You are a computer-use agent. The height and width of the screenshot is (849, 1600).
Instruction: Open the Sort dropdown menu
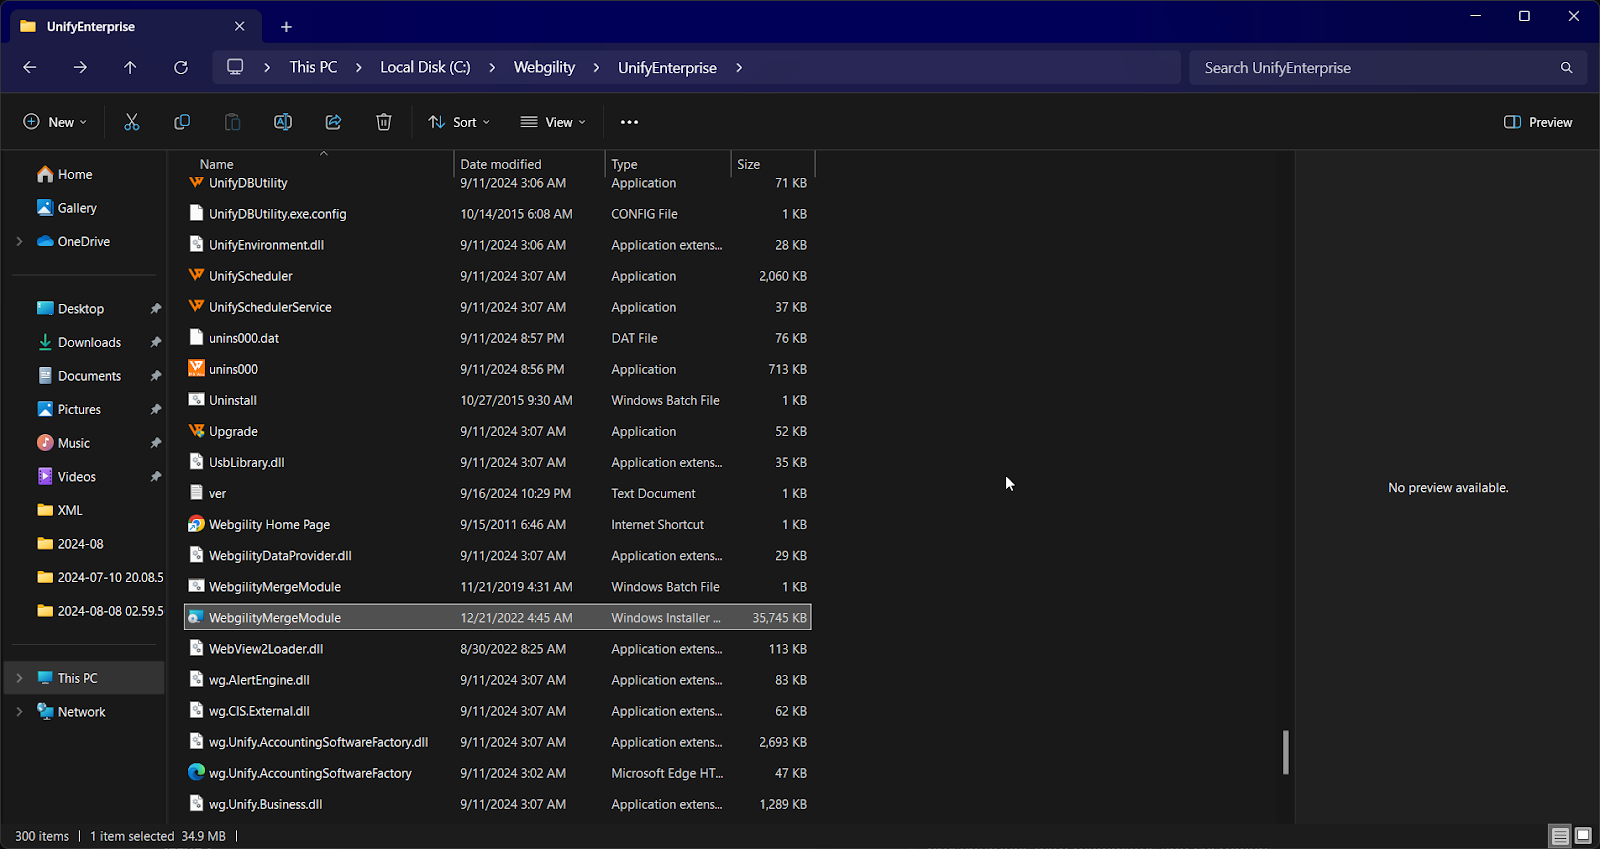459,122
